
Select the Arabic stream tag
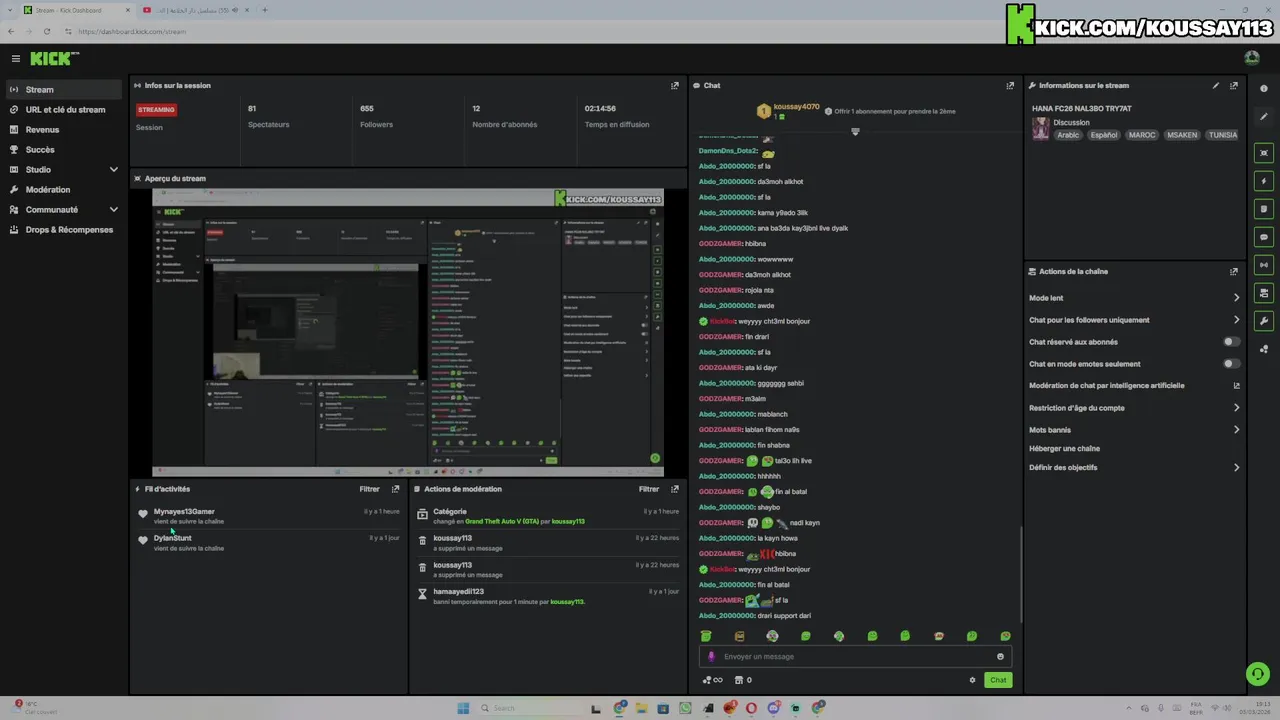(x=1068, y=135)
